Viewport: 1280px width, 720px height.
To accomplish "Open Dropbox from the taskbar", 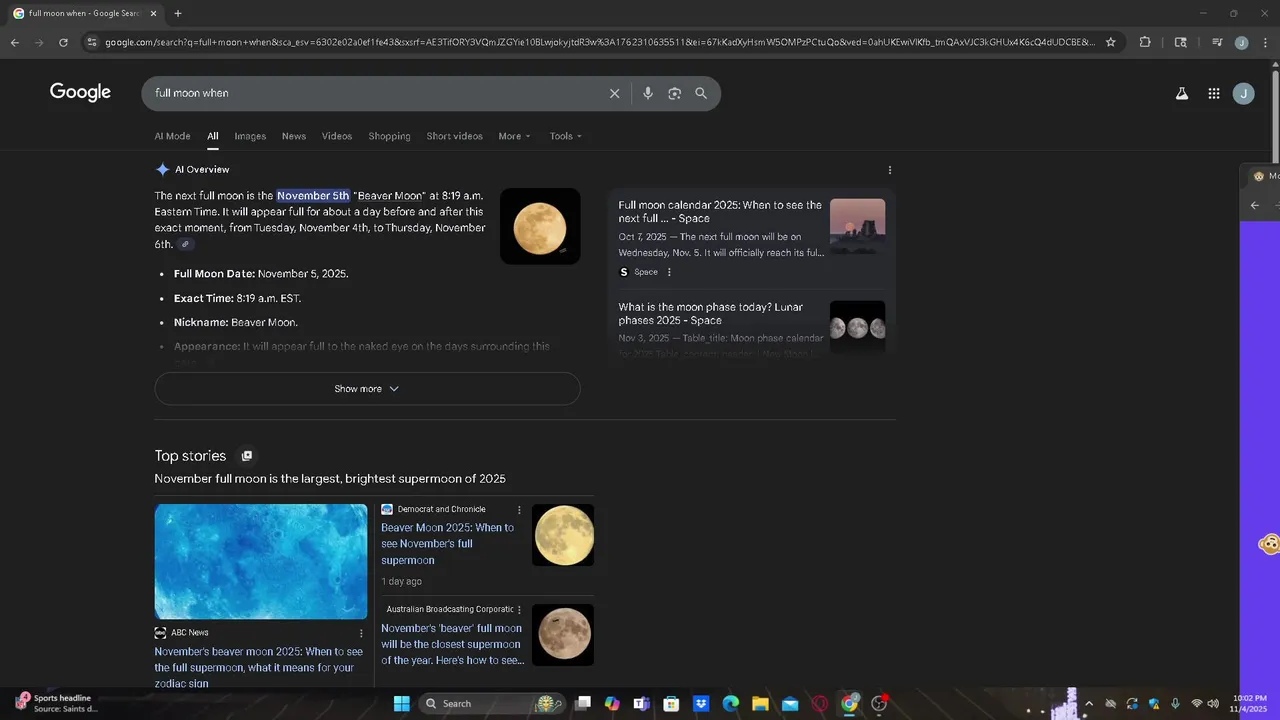I will pyautogui.click(x=701, y=703).
